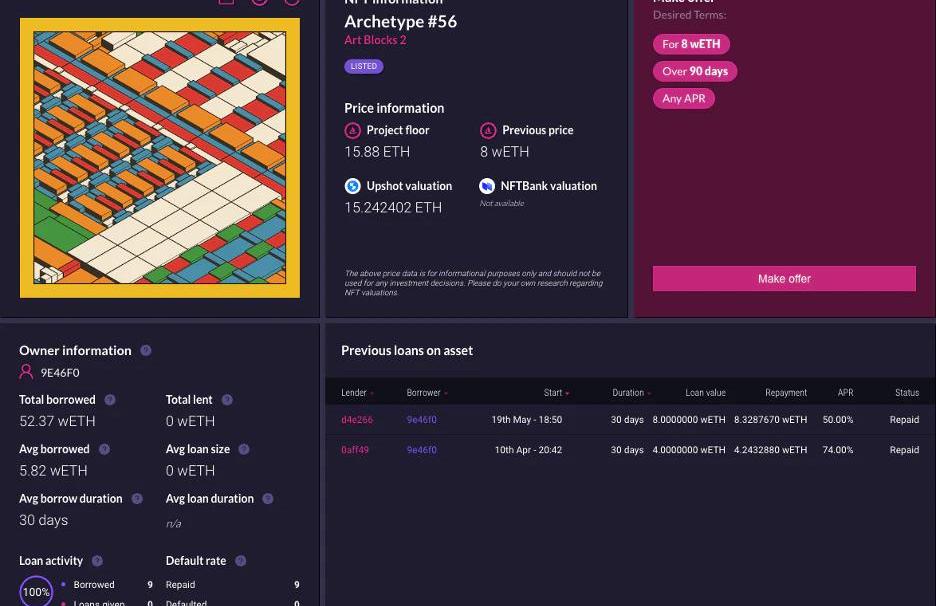Viewport: 936px width, 606px height.
Task: Open the Art Blocks 2 collection link
Action: pyautogui.click(x=375, y=40)
